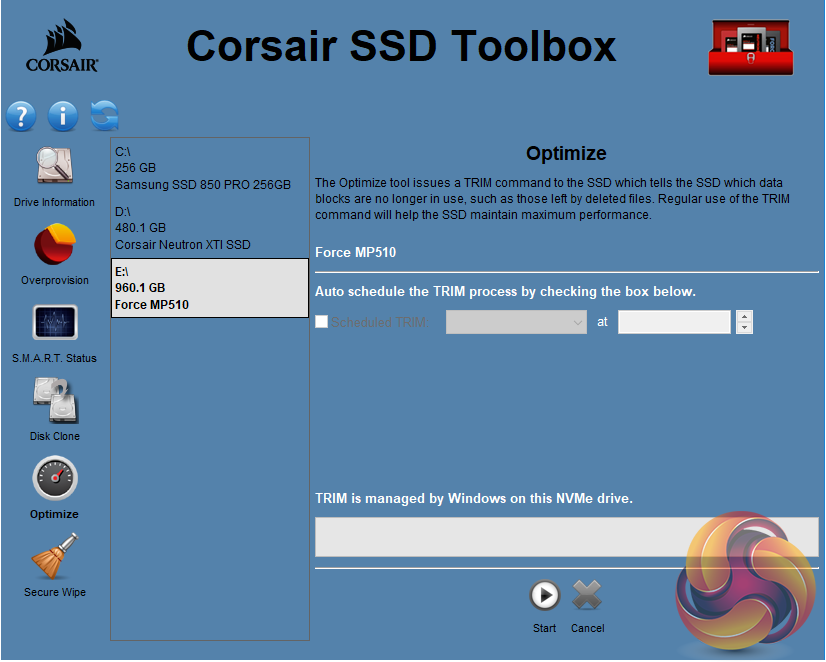Open the Drive Information tool
Screen dimensions: 826x662
click(x=54, y=168)
